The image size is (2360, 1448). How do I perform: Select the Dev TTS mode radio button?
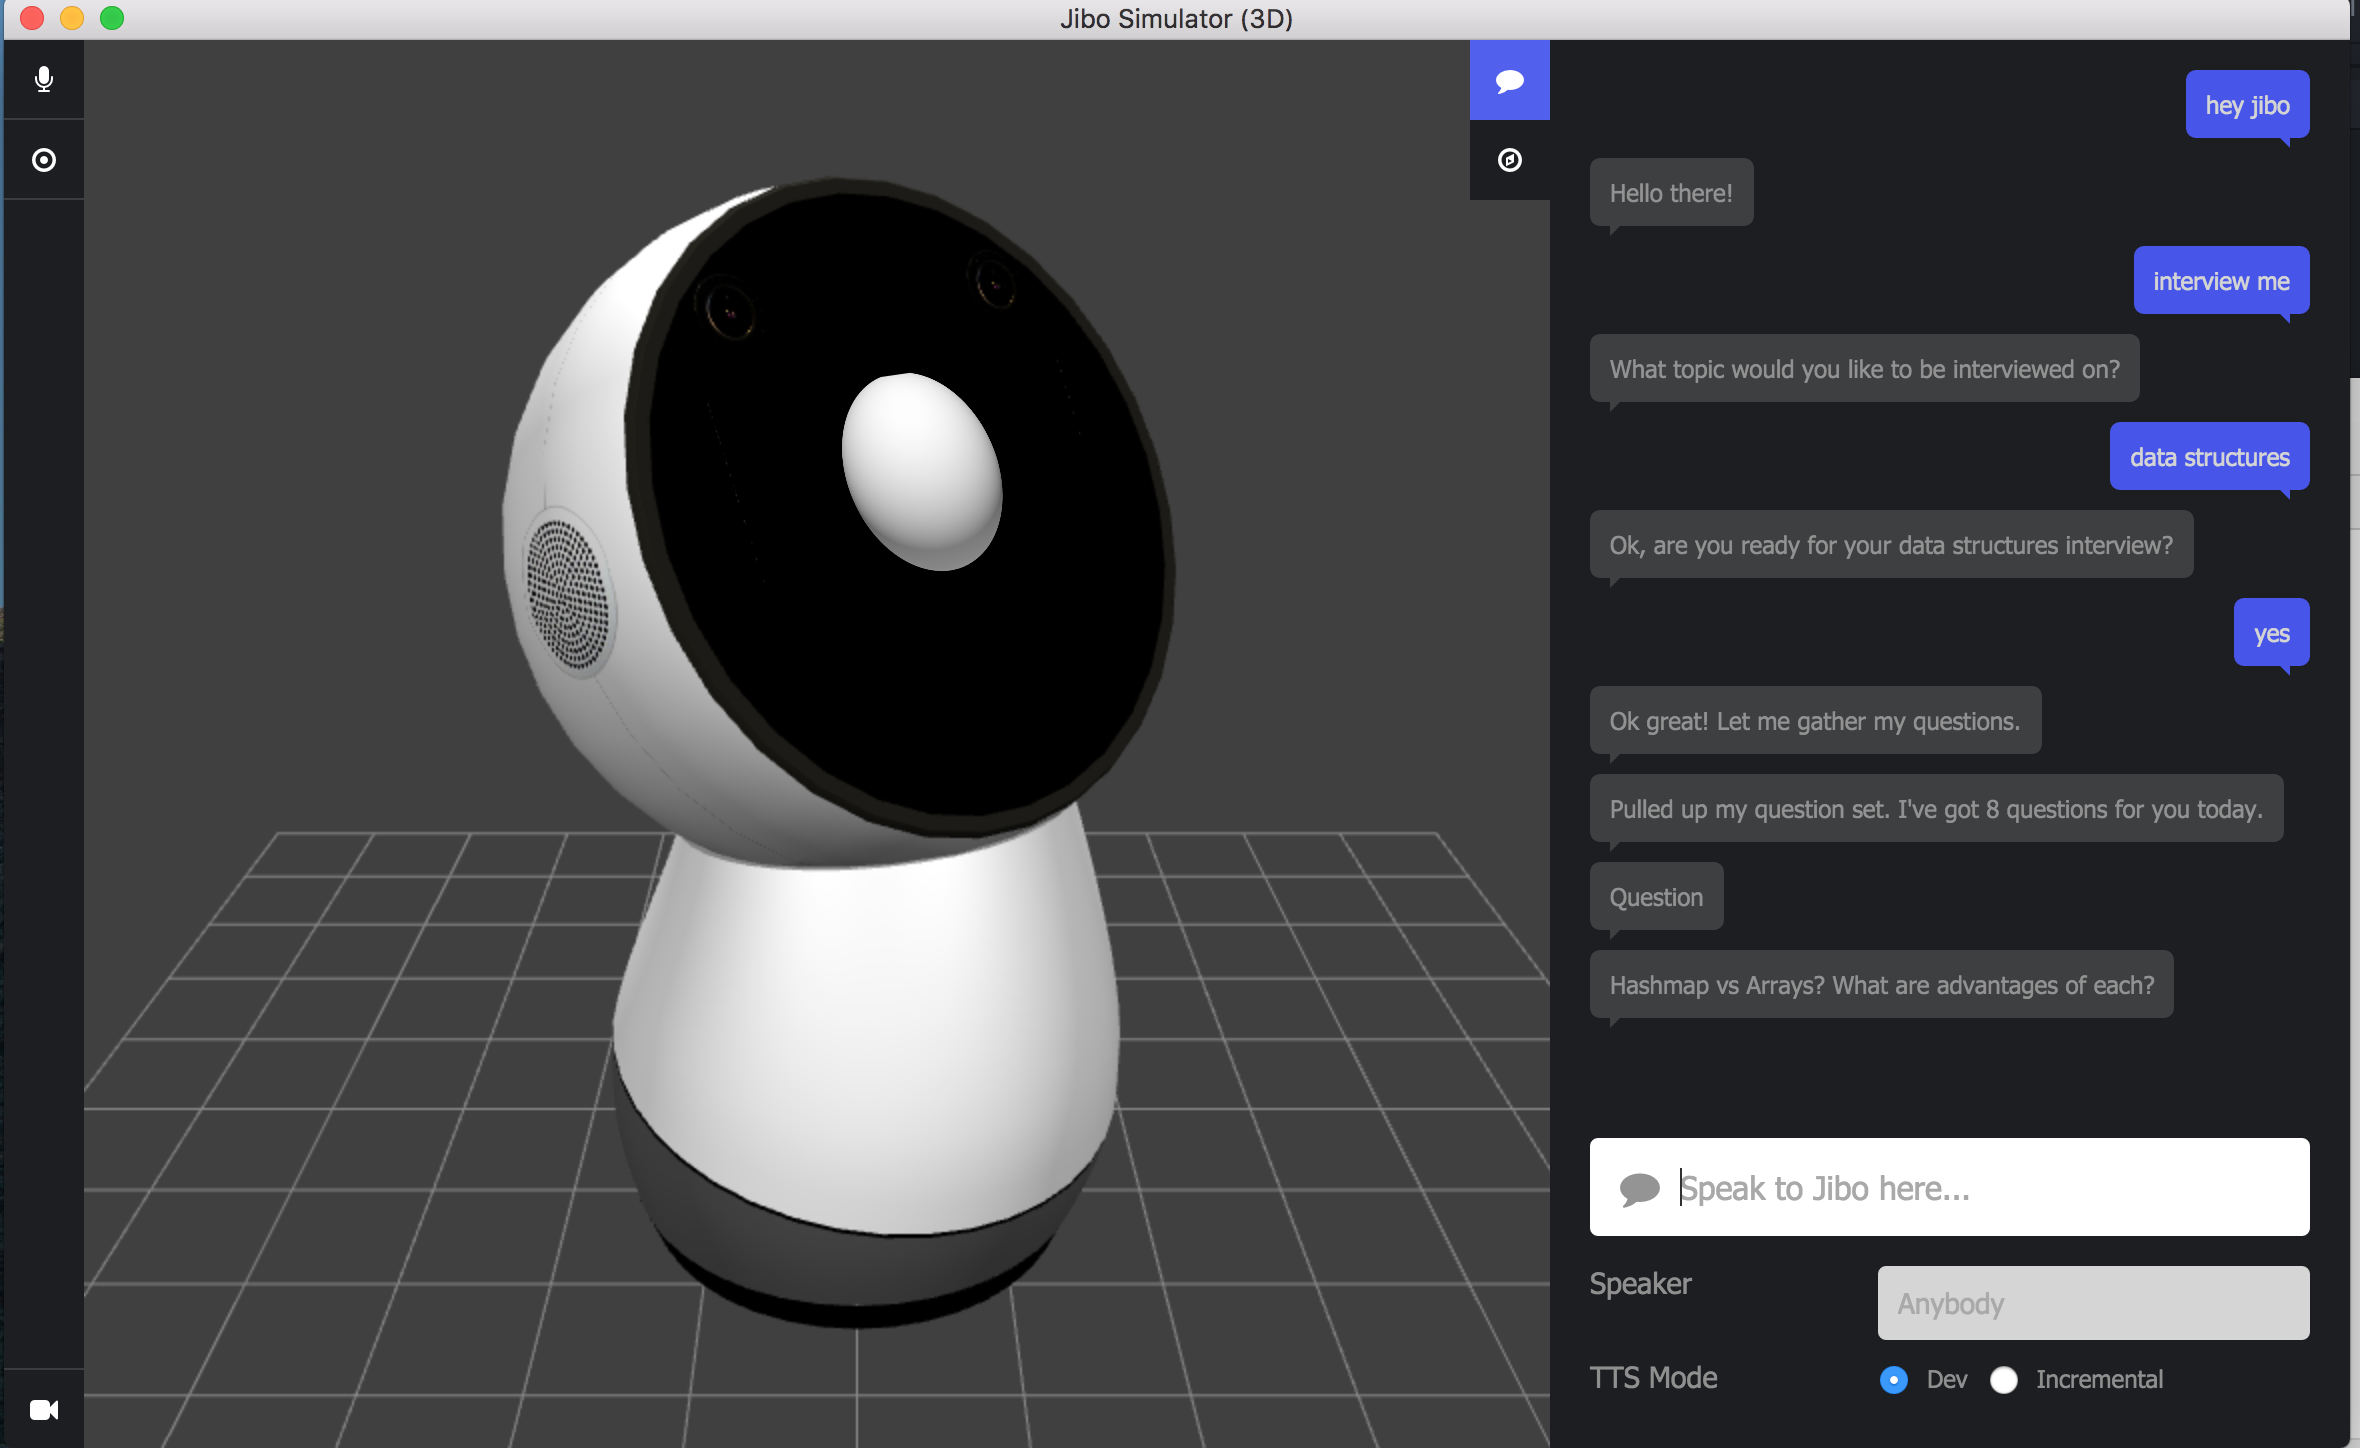click(x=1893, y=1380)
